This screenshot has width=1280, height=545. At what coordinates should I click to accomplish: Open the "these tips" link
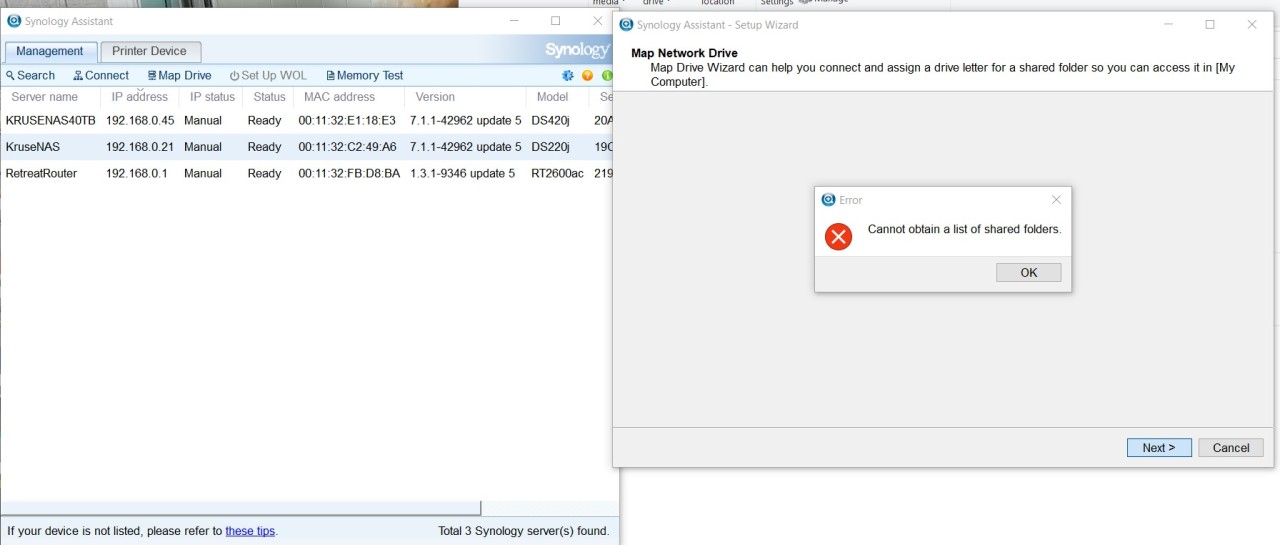pyautogui.click(x=250, y=531)
